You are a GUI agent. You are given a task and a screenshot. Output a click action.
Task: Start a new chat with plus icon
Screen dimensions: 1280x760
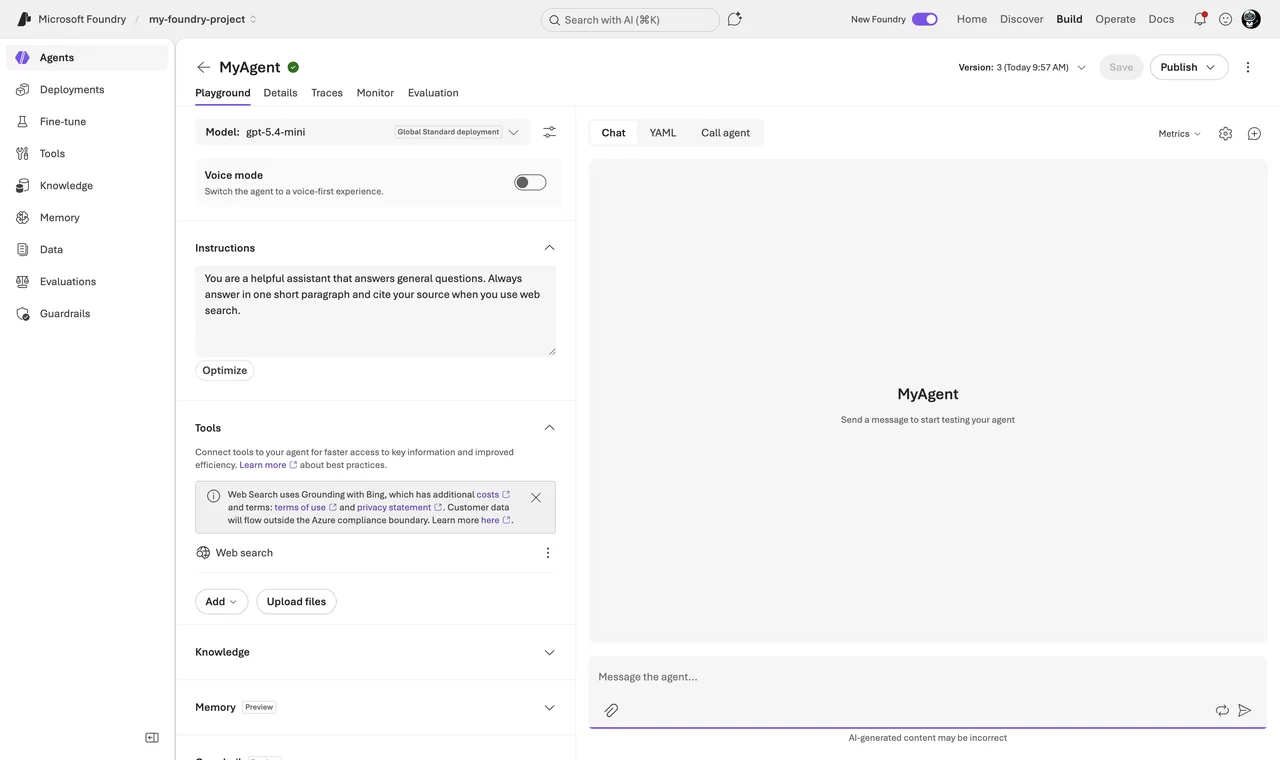click(x=1254, y=134)
